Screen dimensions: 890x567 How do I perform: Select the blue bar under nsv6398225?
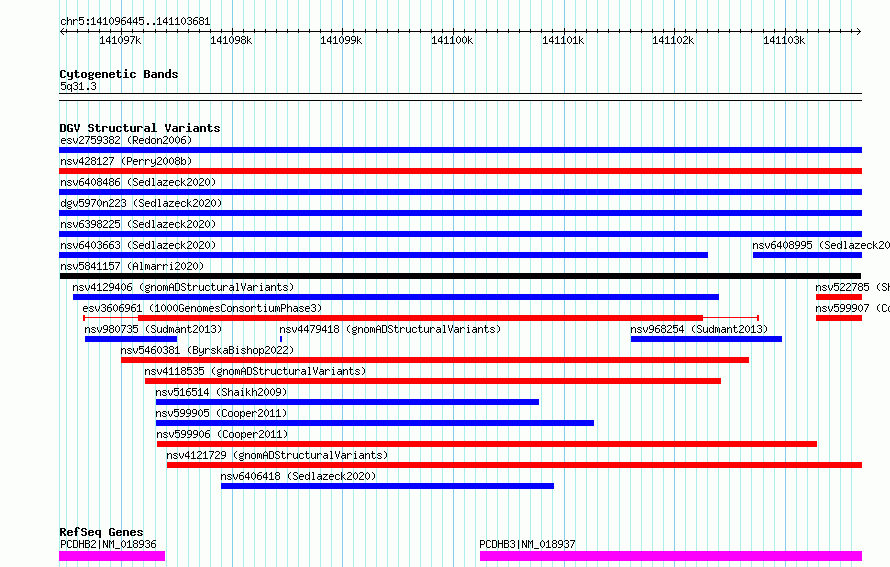(x=460, y=234)
